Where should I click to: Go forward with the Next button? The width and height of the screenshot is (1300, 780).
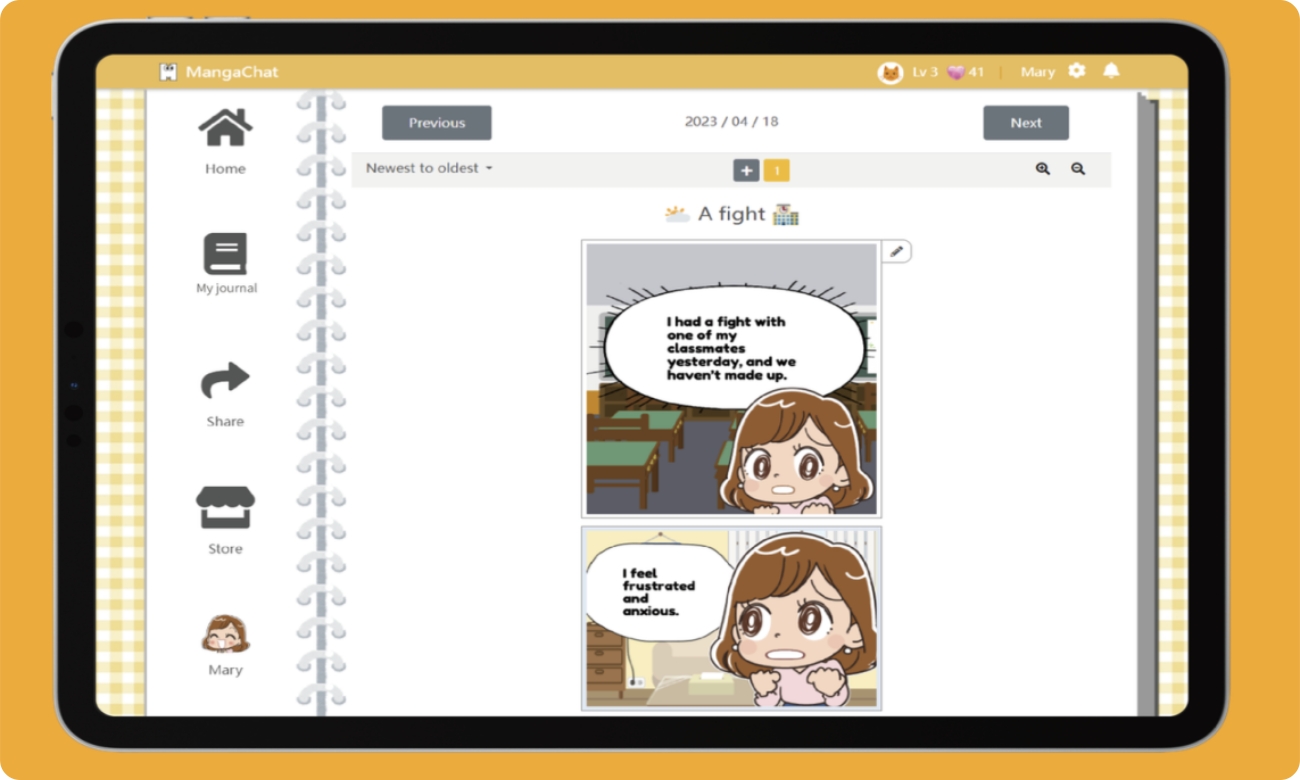1026,122
